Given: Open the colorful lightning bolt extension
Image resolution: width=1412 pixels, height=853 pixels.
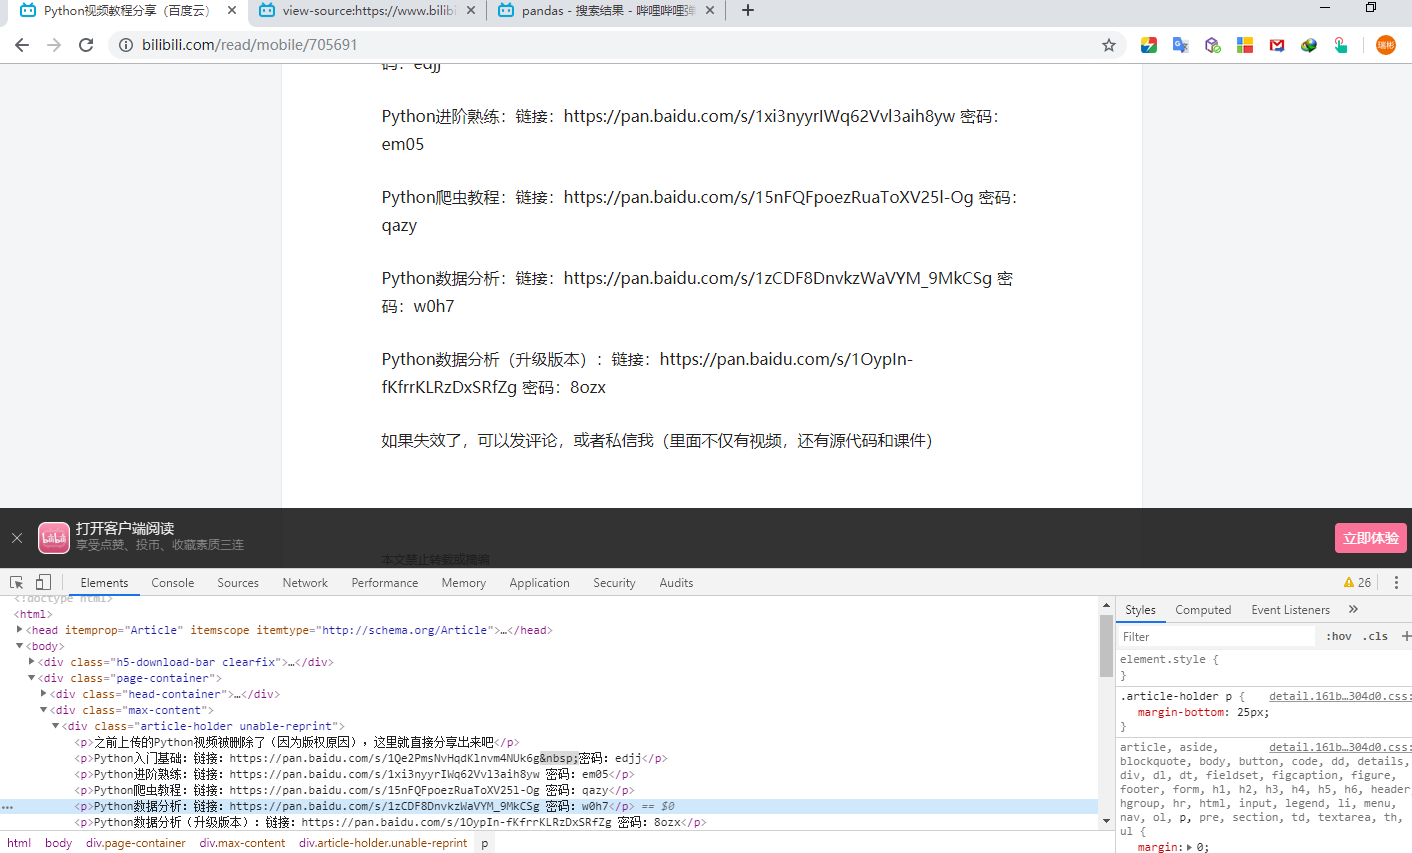Looking at the screenshot, I should [1149, 45].
